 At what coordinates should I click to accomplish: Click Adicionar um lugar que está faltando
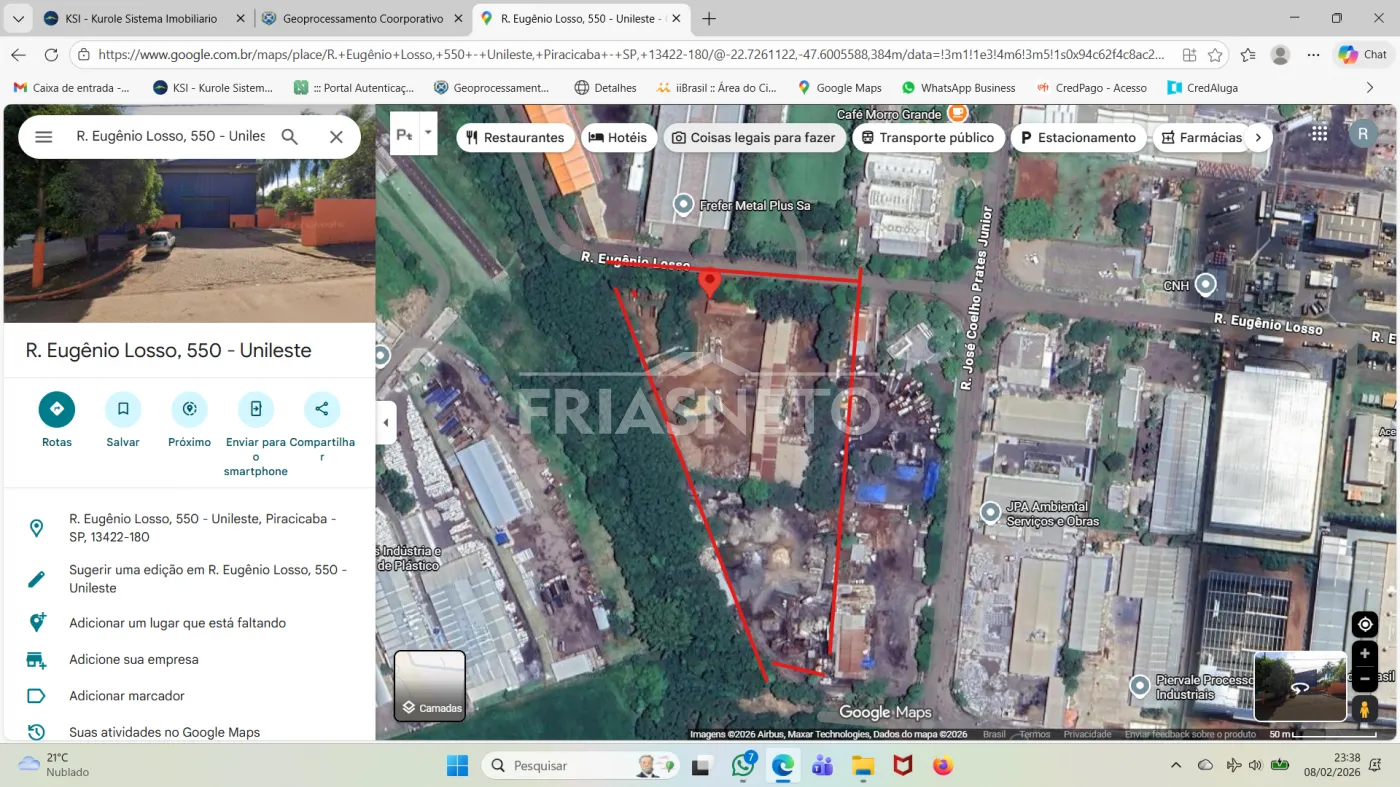coord(177,623)
